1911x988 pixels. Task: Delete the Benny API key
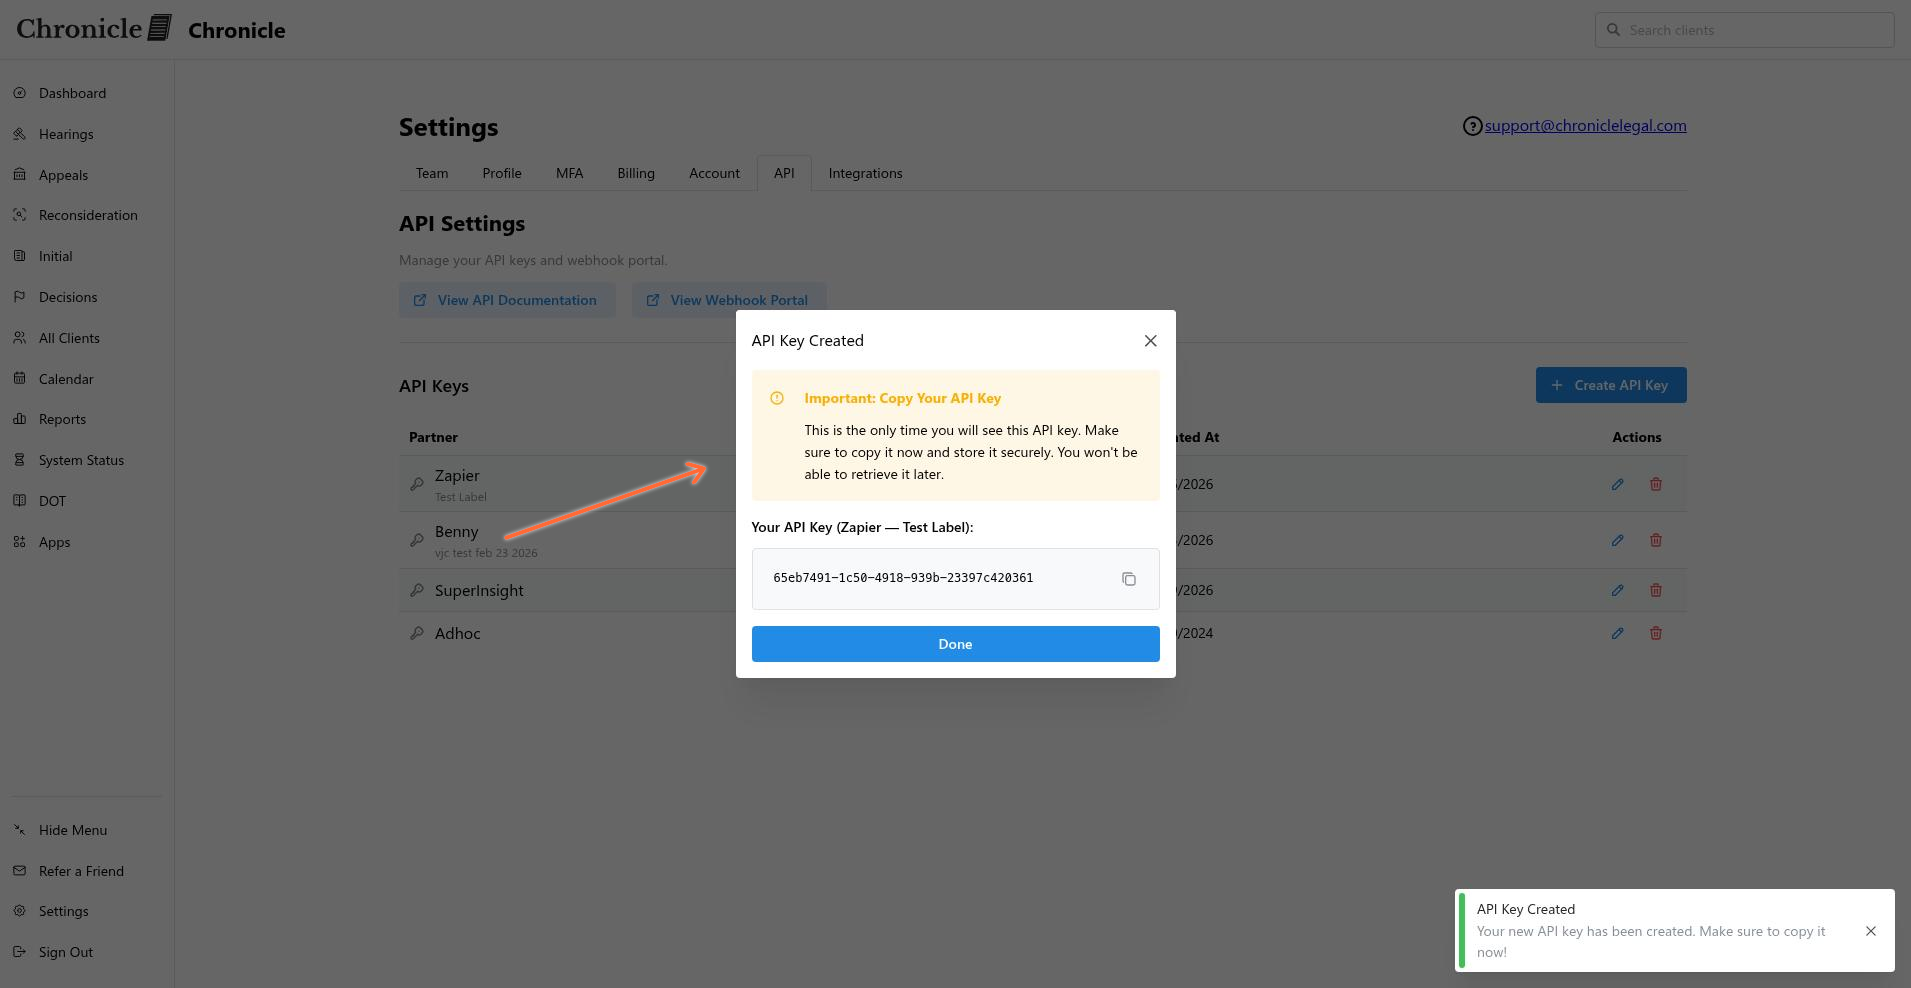point(1656,540)
